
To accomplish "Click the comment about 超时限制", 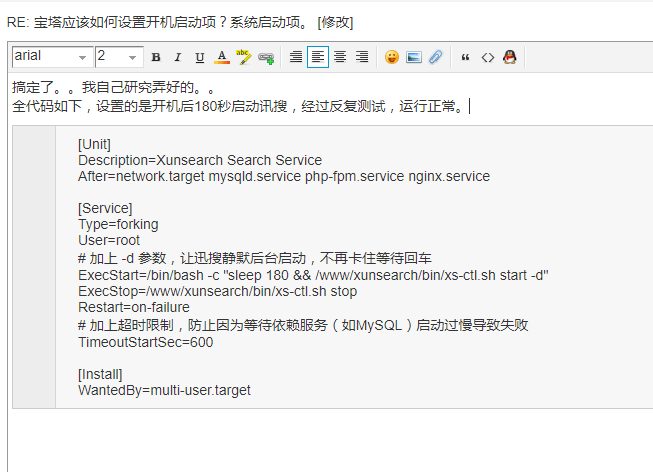I will pyautogui.click(x=303, y=325).
